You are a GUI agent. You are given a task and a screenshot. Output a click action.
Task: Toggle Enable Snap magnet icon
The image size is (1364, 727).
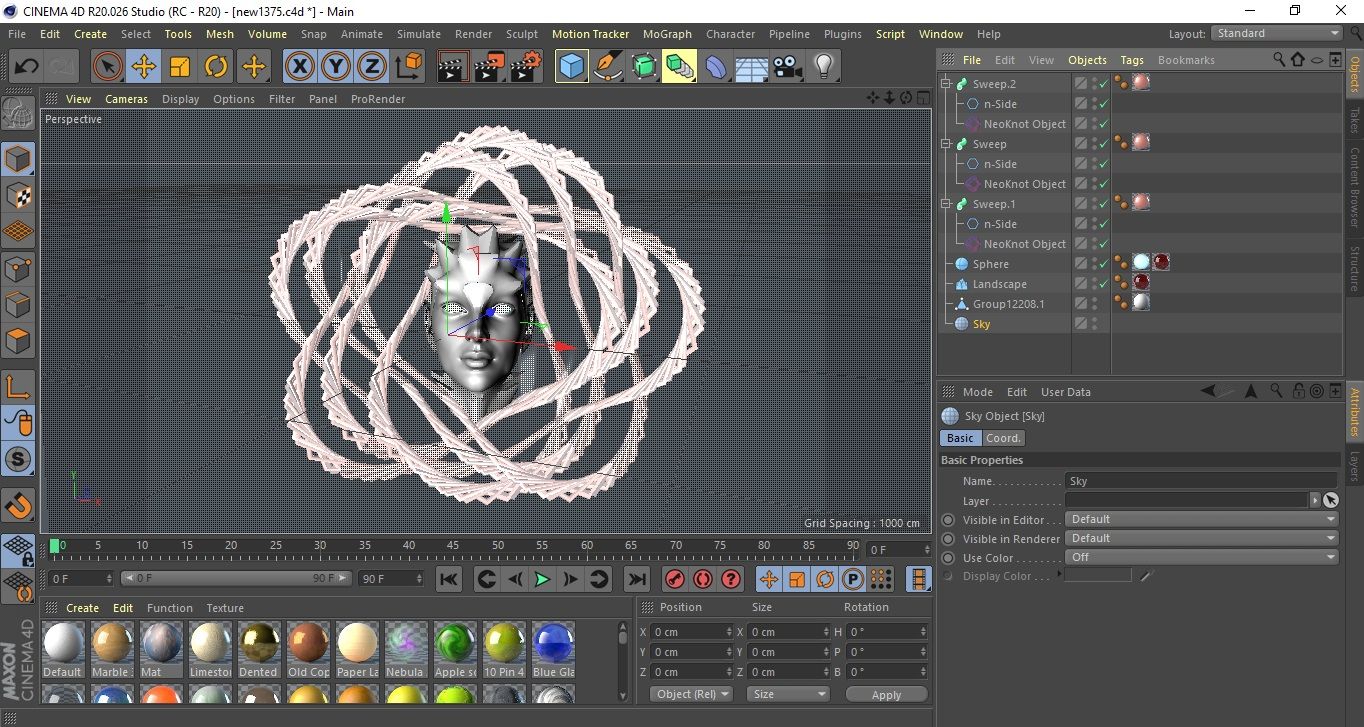pyautogui.click(x=18, y=505)
